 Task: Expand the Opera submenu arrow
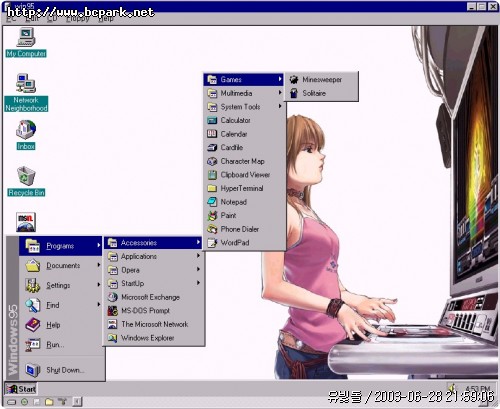pyautogui.click(x=198, y=269)
